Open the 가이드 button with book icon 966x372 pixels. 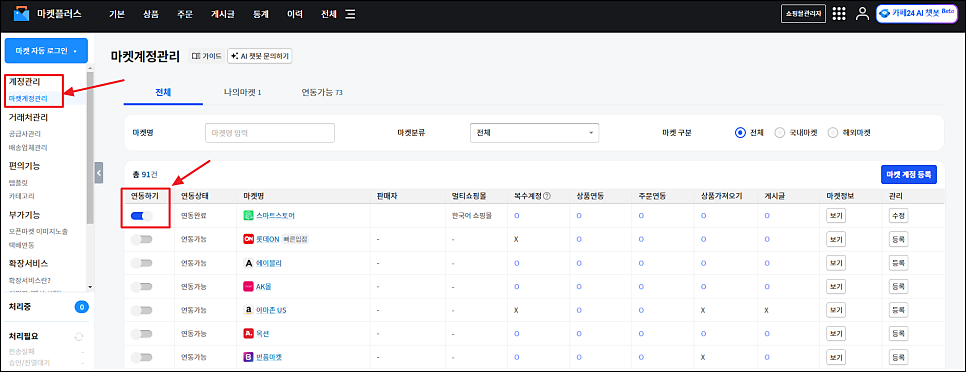(206, 55)
